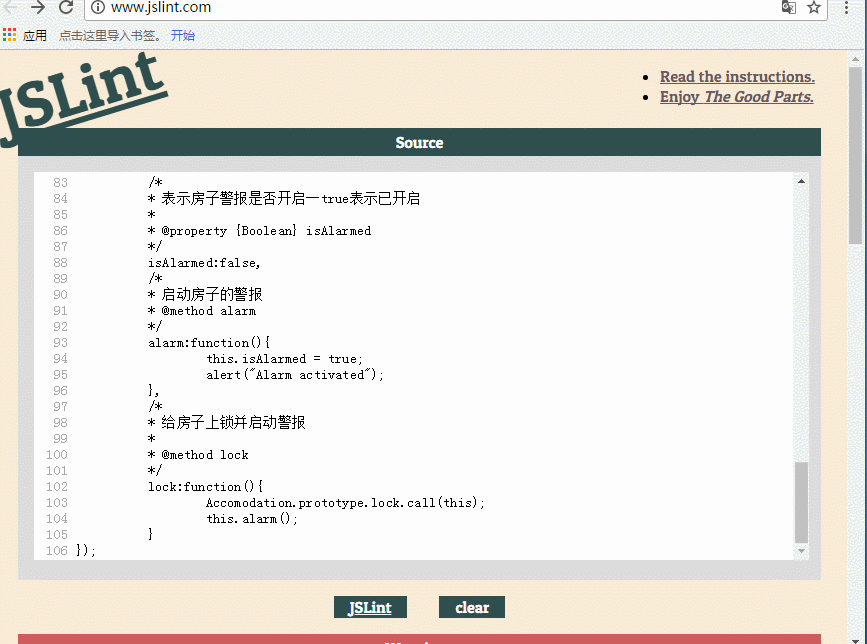The image size is (867, 644).
Task: Open the translate page icon
Action: tap(788, 7)
